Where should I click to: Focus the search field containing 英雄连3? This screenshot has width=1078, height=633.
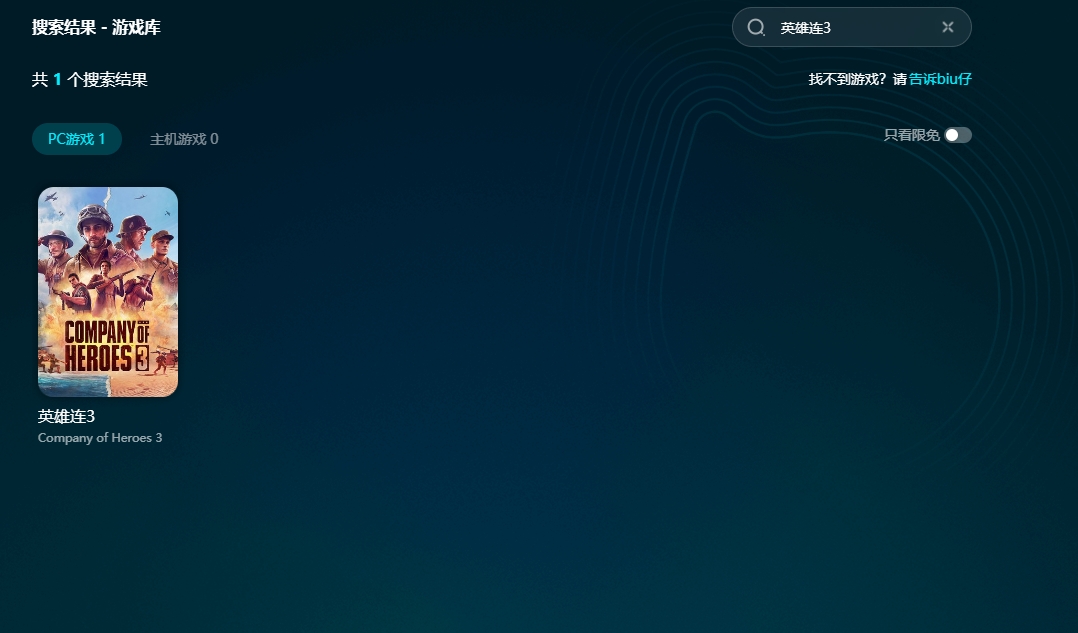851,27
